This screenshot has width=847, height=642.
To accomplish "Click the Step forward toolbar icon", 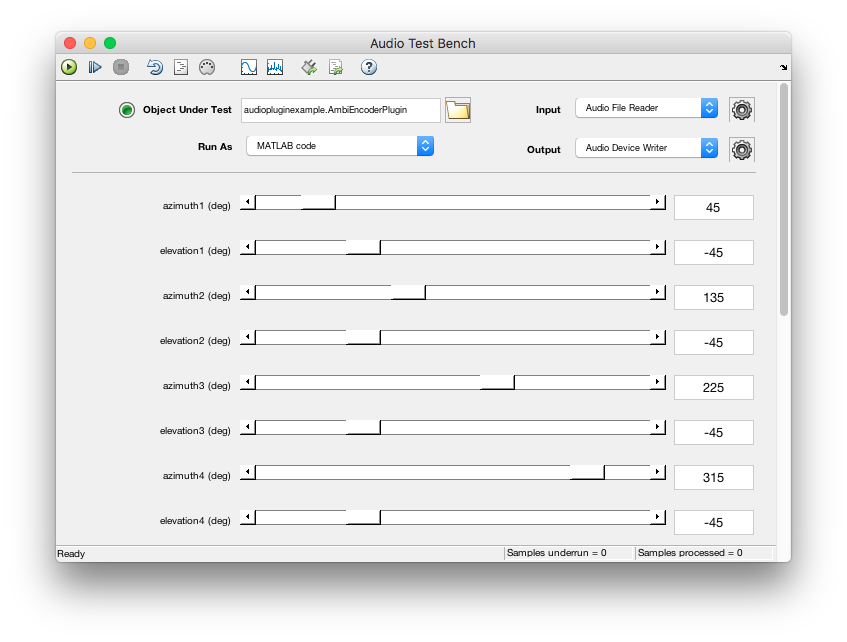I will pyautogui.click(x=95, y=67).
